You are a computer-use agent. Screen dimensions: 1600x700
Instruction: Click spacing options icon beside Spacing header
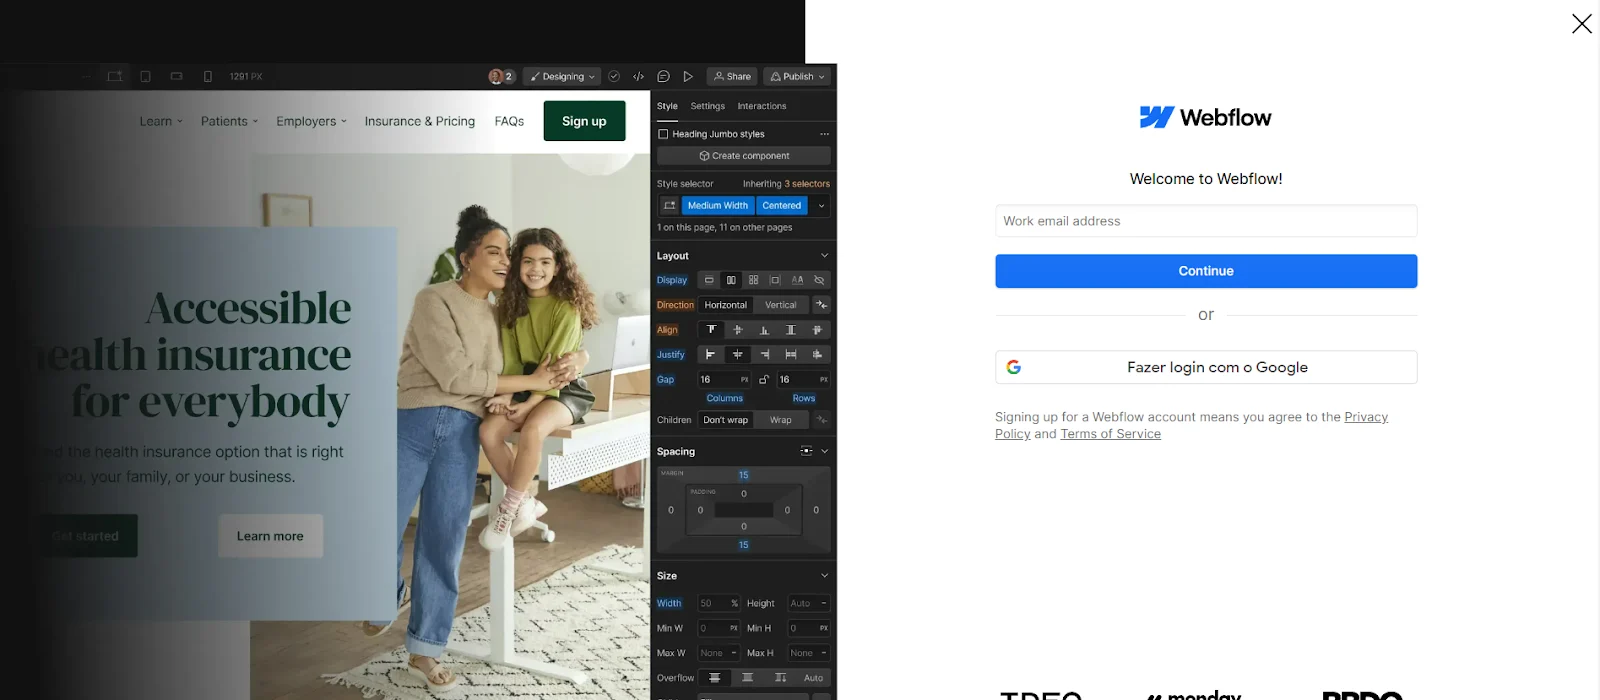click(x=806, y=451)
